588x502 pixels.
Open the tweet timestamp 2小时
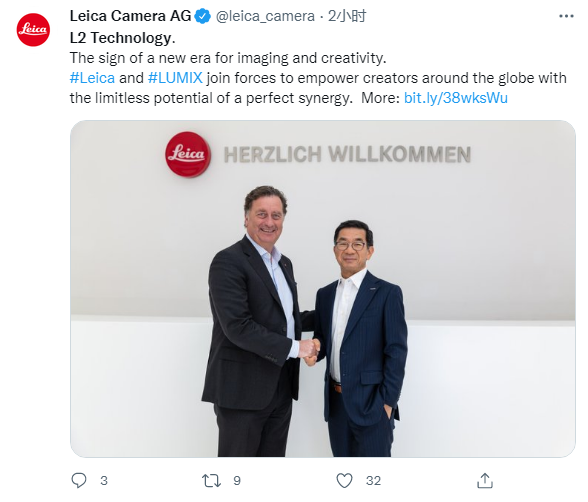(347, 16)
